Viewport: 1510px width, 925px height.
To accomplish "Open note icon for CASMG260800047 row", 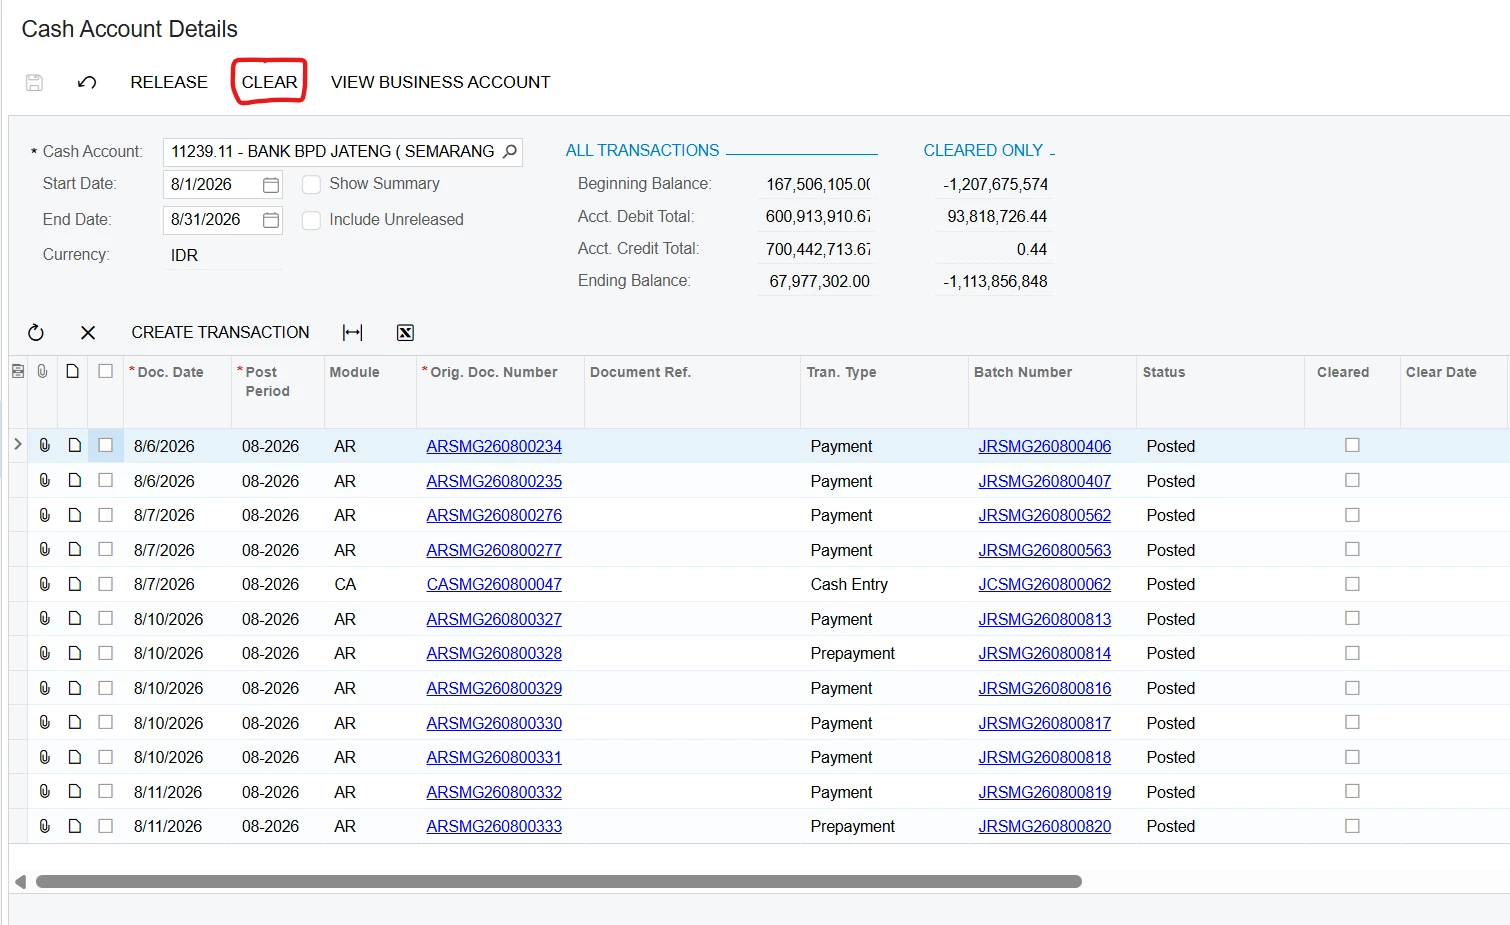I will tap(74, 584).
